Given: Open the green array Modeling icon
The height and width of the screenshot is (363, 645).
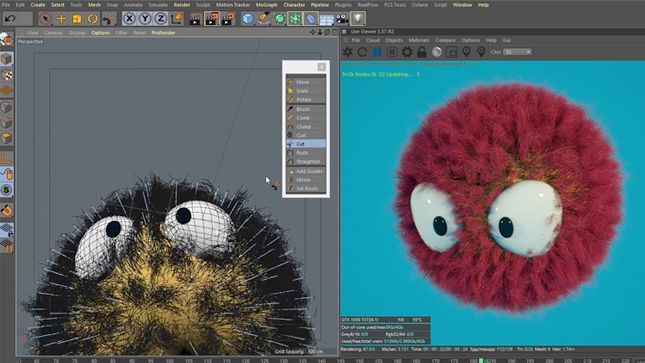Looking at the screenshot, I should click(295, 19).
